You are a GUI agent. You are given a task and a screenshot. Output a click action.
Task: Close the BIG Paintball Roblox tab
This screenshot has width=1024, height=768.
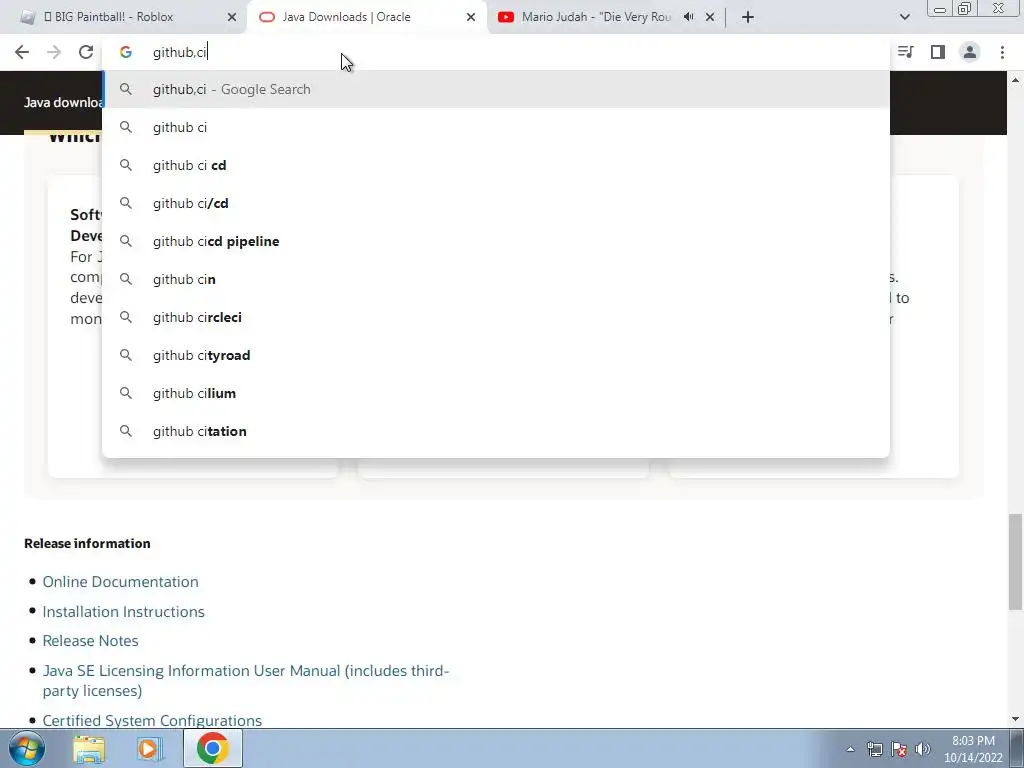pyautogui.click(x=232, y=17)
